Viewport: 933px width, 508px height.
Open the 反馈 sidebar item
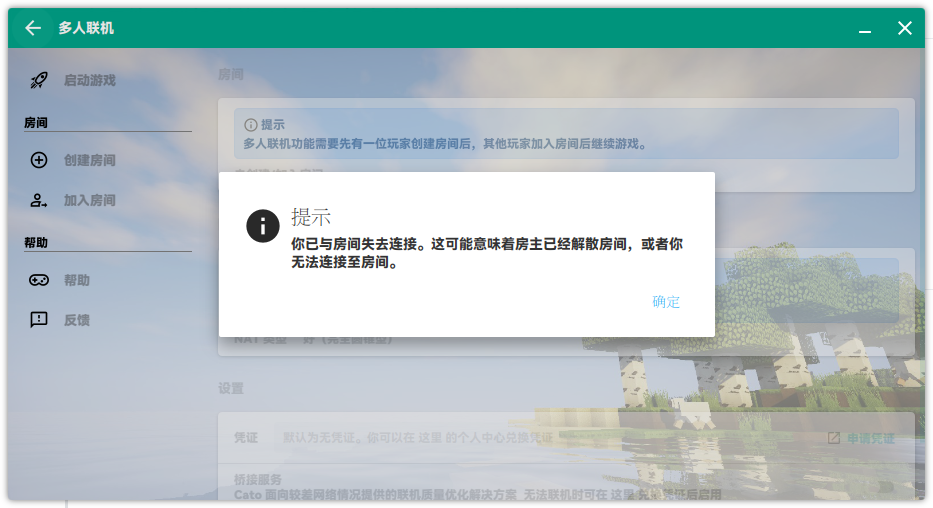[x=77, y=320]
